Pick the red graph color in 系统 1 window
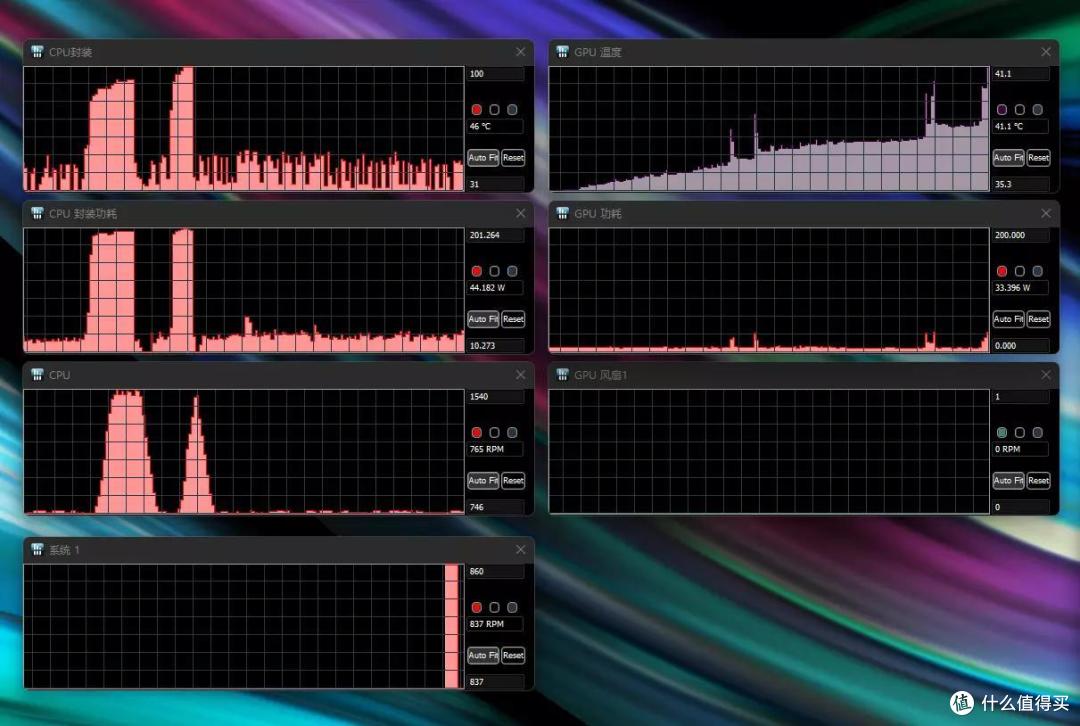Image resolution: width=1080 pixels, height=726 pixels. click(476, 607)
